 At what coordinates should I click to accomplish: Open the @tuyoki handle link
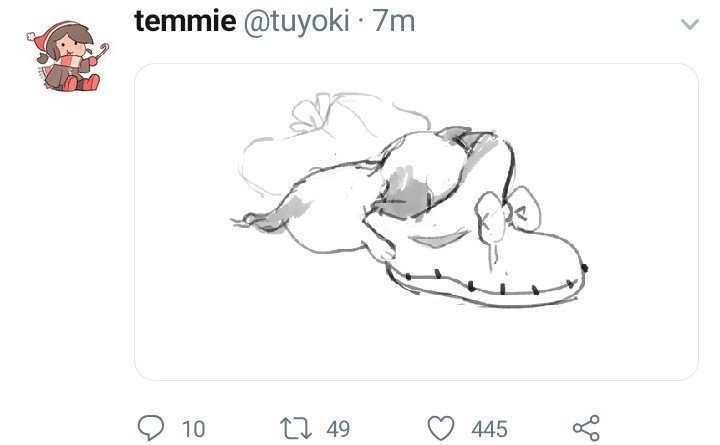(297, 22)
